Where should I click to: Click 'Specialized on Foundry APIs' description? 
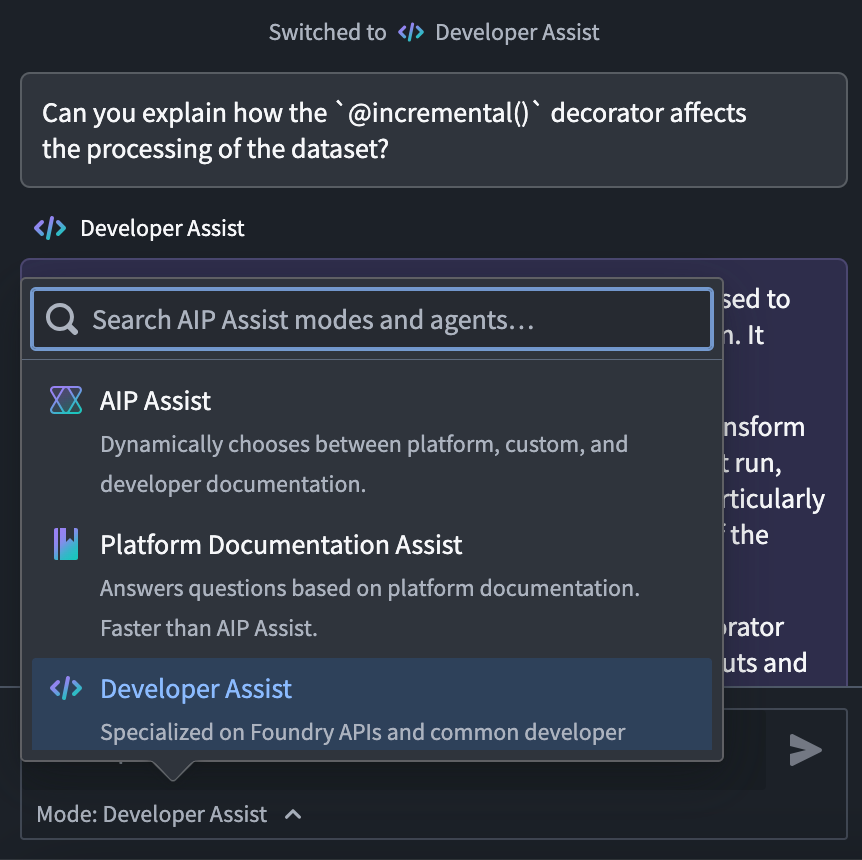[x=363, y=732]
